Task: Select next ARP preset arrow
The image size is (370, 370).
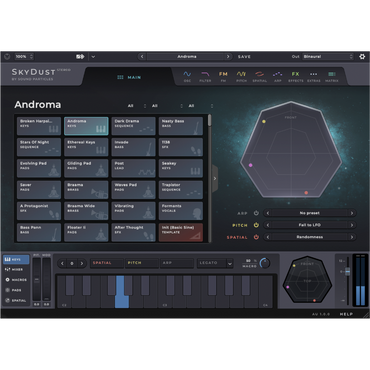Action: point(352,213)
